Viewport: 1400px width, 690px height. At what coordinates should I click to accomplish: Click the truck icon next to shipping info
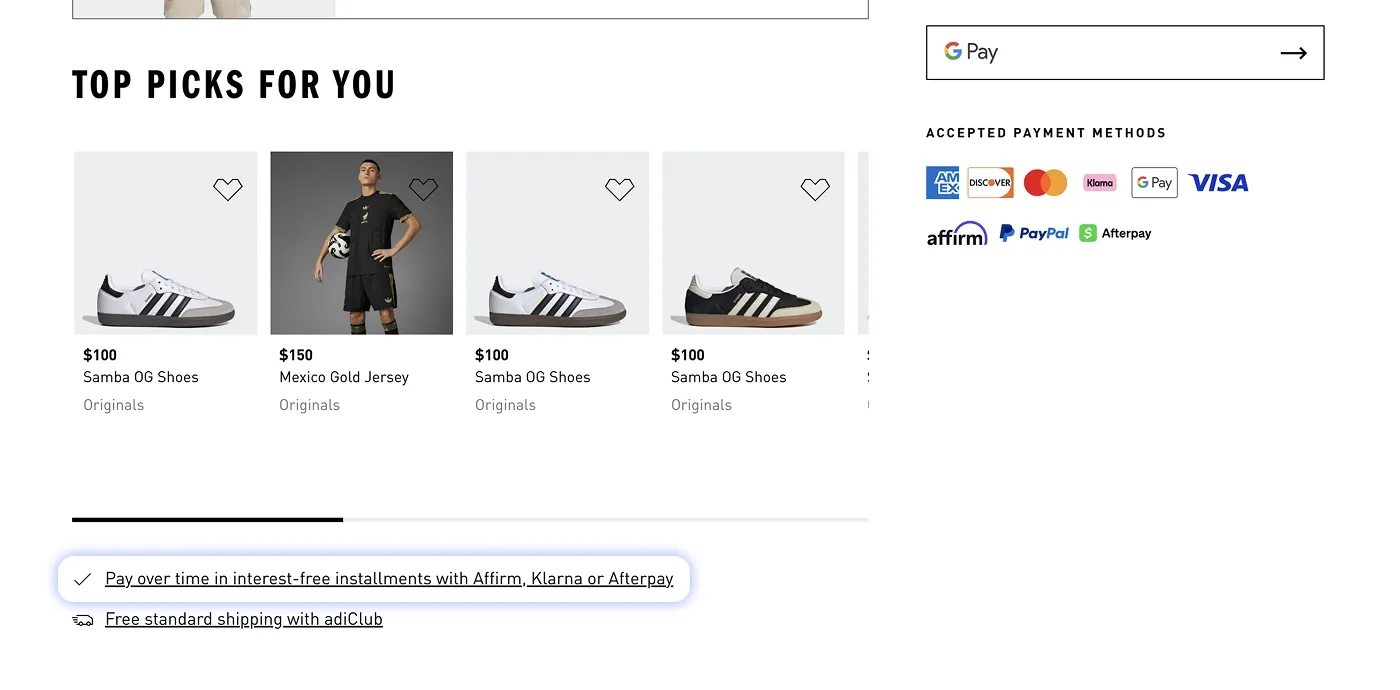[x=82, y=619]
